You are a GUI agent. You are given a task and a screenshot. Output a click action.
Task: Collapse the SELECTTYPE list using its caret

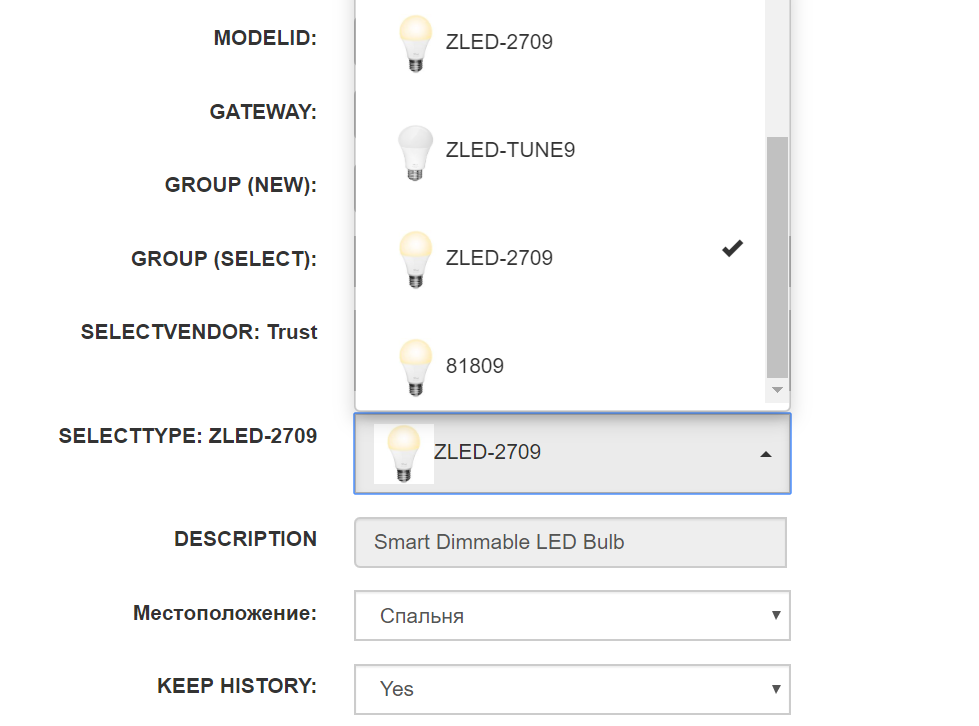(x=765, y=454)
